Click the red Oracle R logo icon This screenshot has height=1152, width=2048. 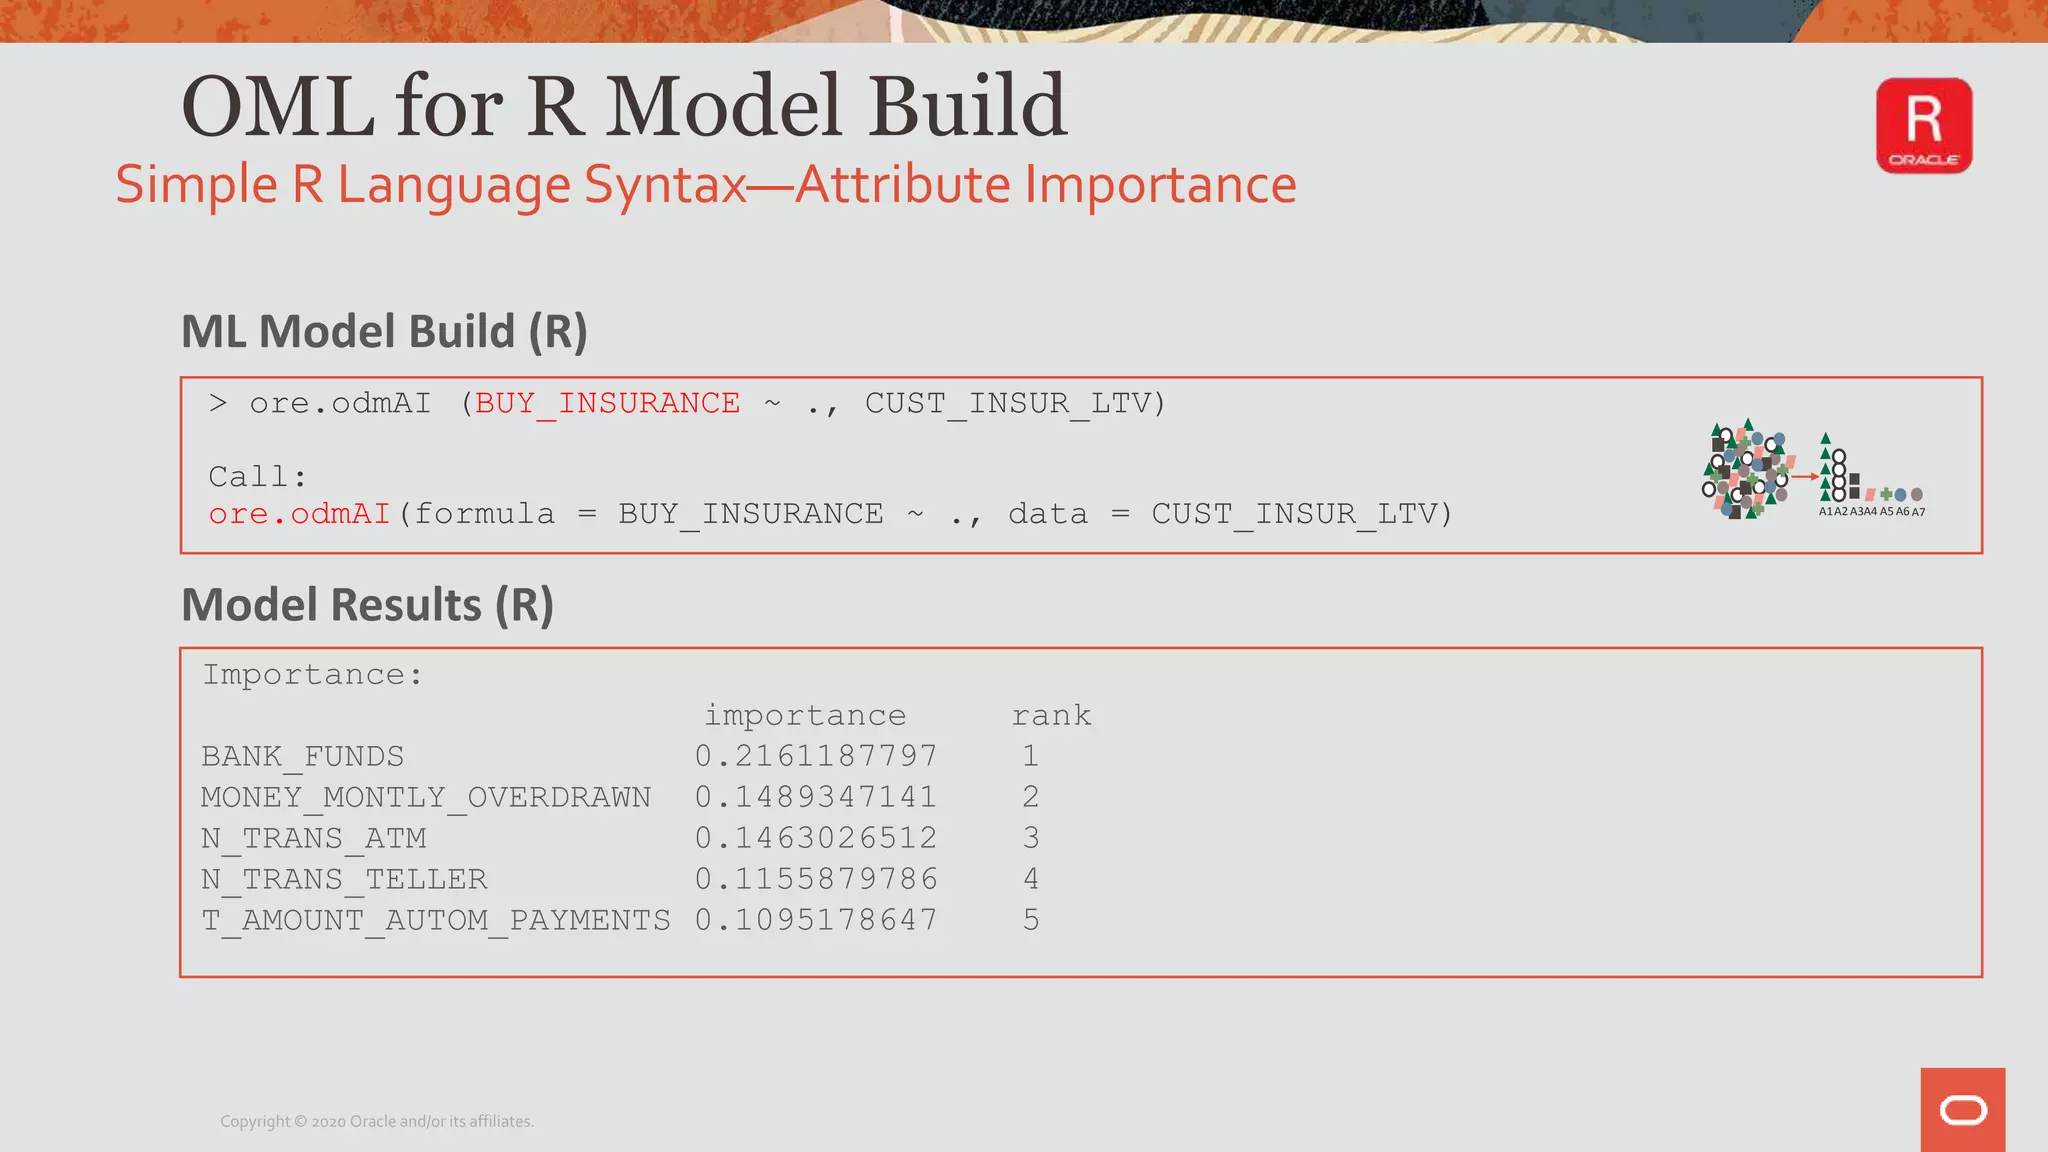(1923, 126)
